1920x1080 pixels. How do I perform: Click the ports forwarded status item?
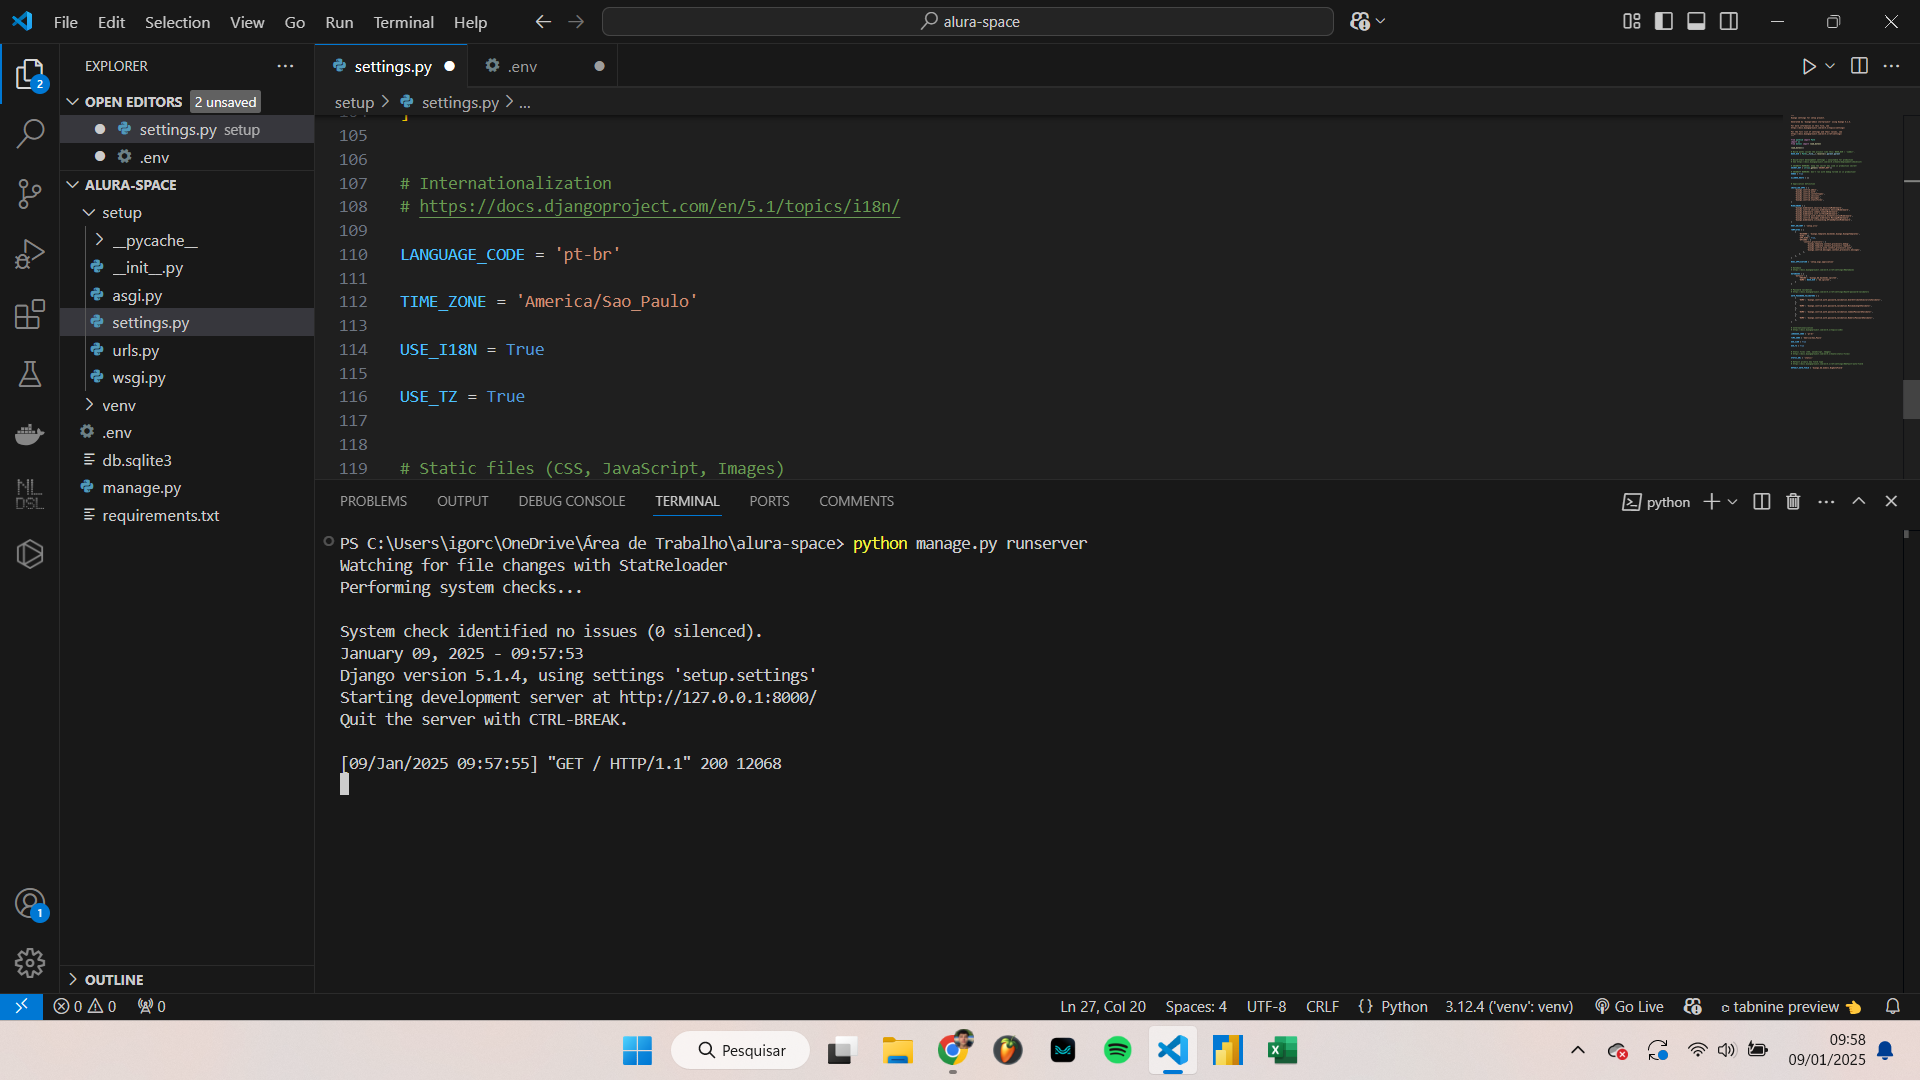point(152,1006)
